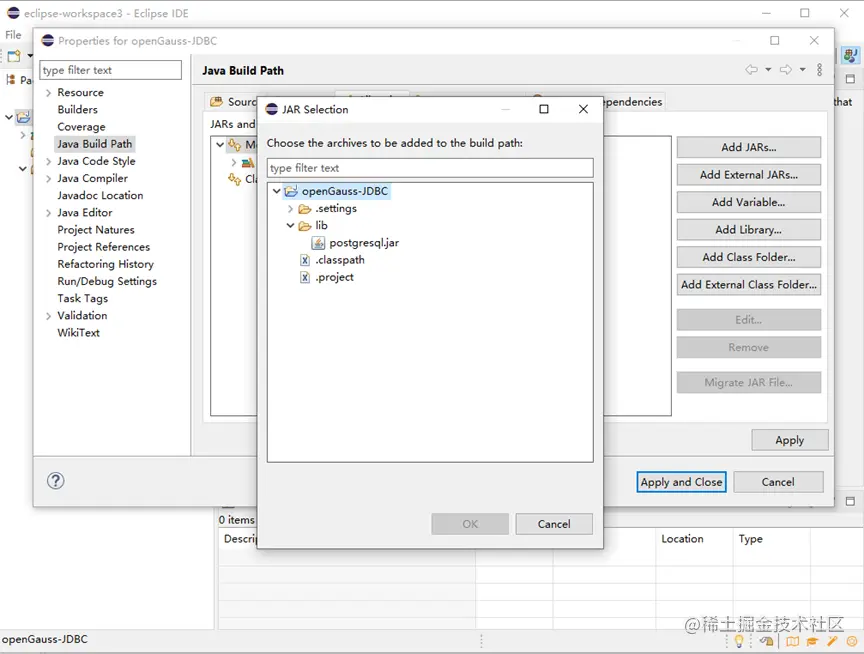This screenshot has height=654, width=864.
Task: Go forward with the Properties forward arrow
Action: (786, 69)
